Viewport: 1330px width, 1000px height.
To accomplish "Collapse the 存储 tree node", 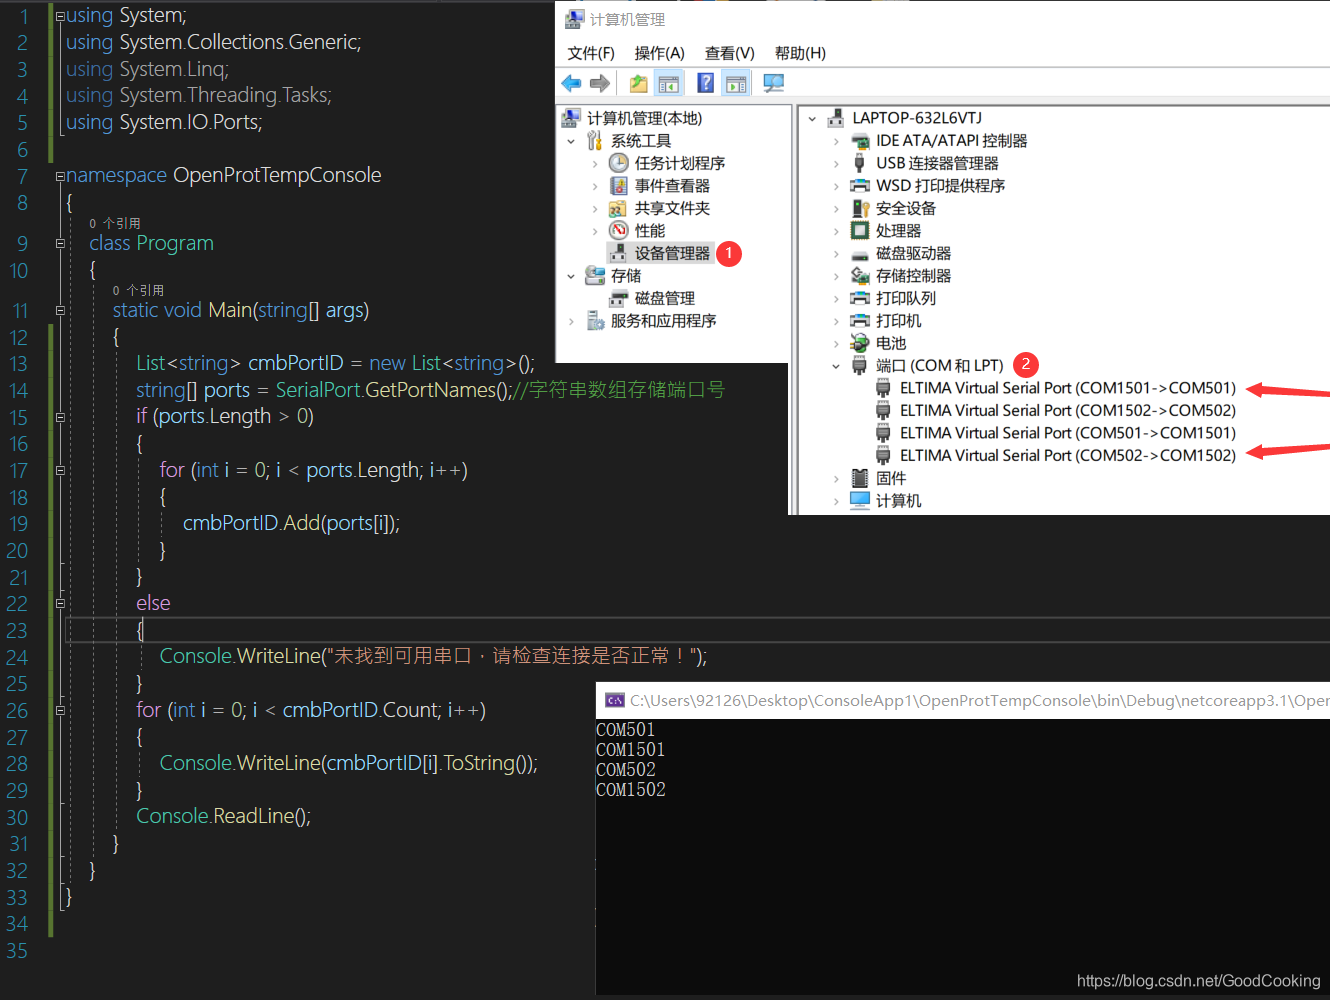I will tap(571, 276).
